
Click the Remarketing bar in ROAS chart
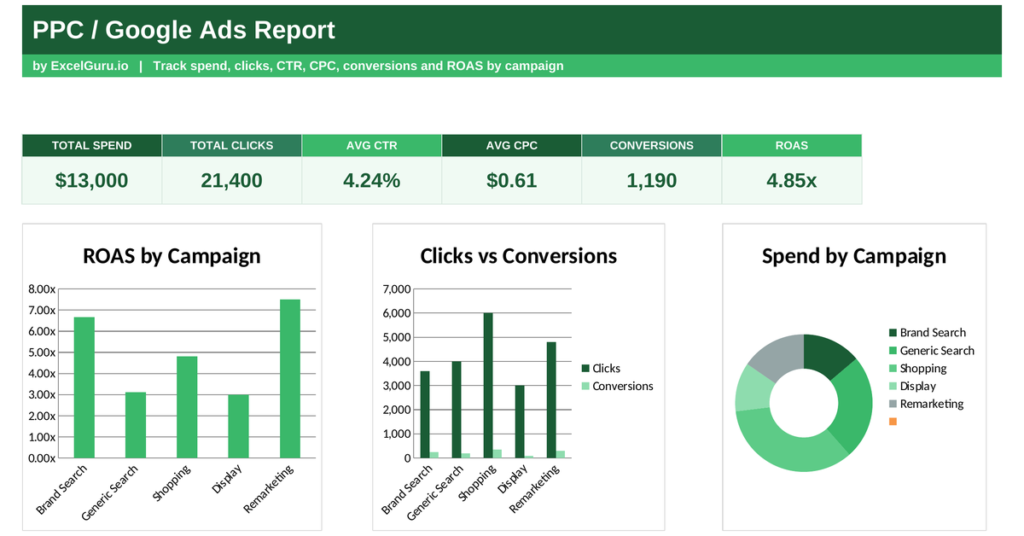point(290,379)
